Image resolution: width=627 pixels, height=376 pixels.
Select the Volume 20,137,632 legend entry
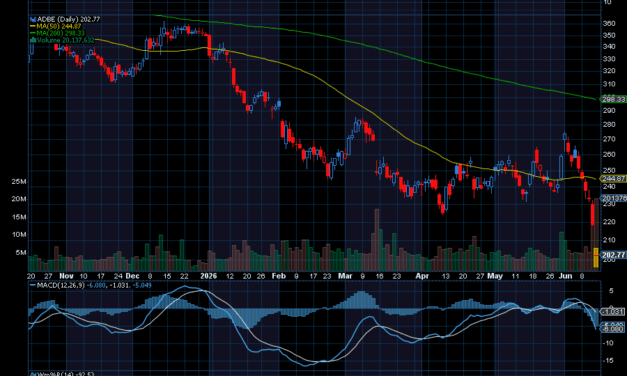point(66,40)
